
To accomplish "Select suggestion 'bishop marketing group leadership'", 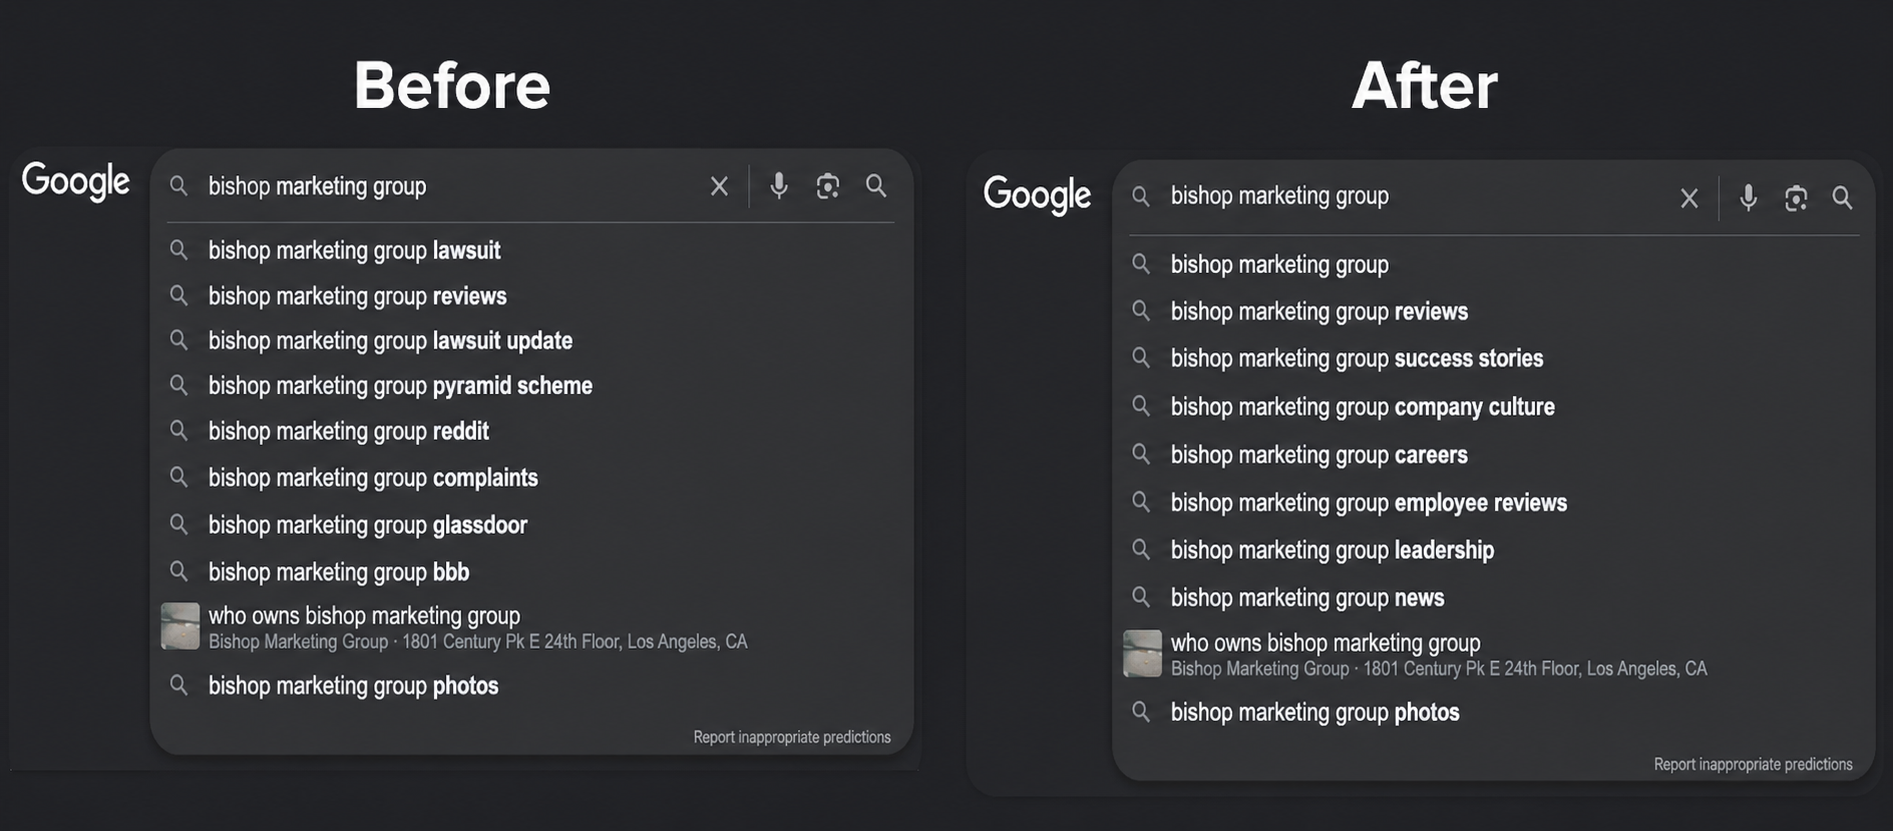I will coord(1332,550).
